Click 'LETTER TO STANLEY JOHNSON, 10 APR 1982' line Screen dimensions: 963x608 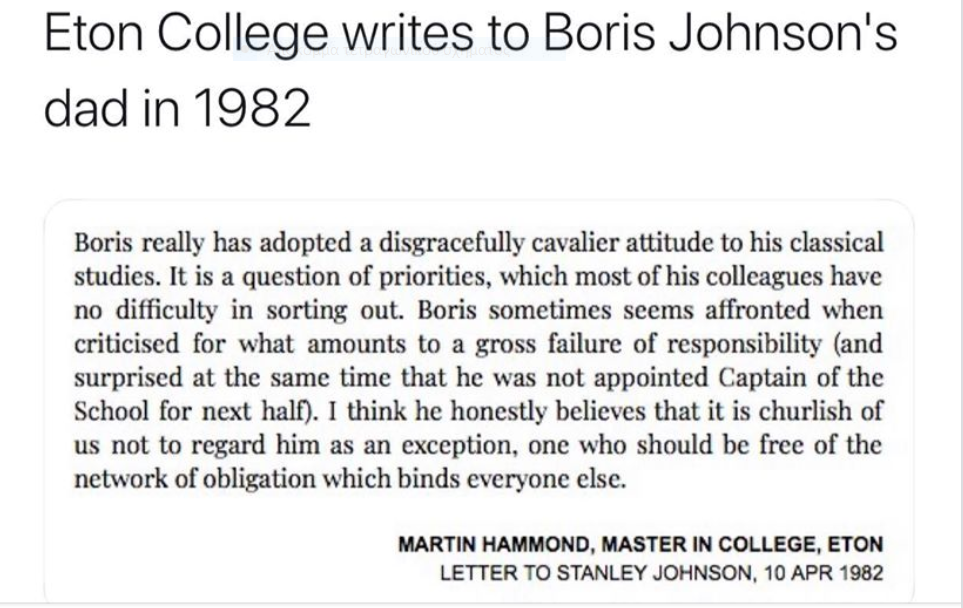(661, 573)
